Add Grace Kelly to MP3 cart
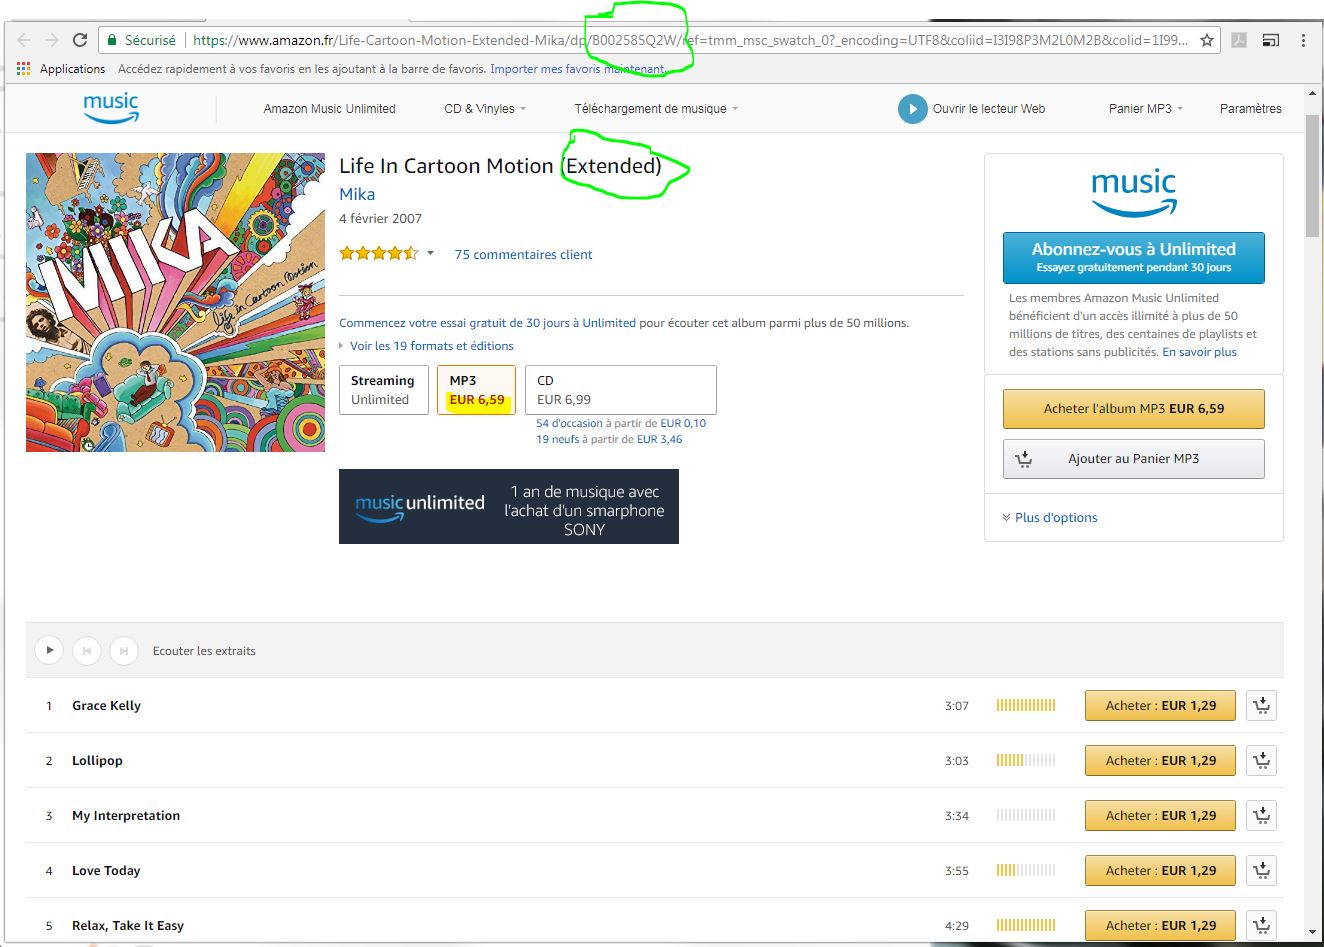Image resolution: width=1324 pixels, height=947 pixels. pos(1262,706)
